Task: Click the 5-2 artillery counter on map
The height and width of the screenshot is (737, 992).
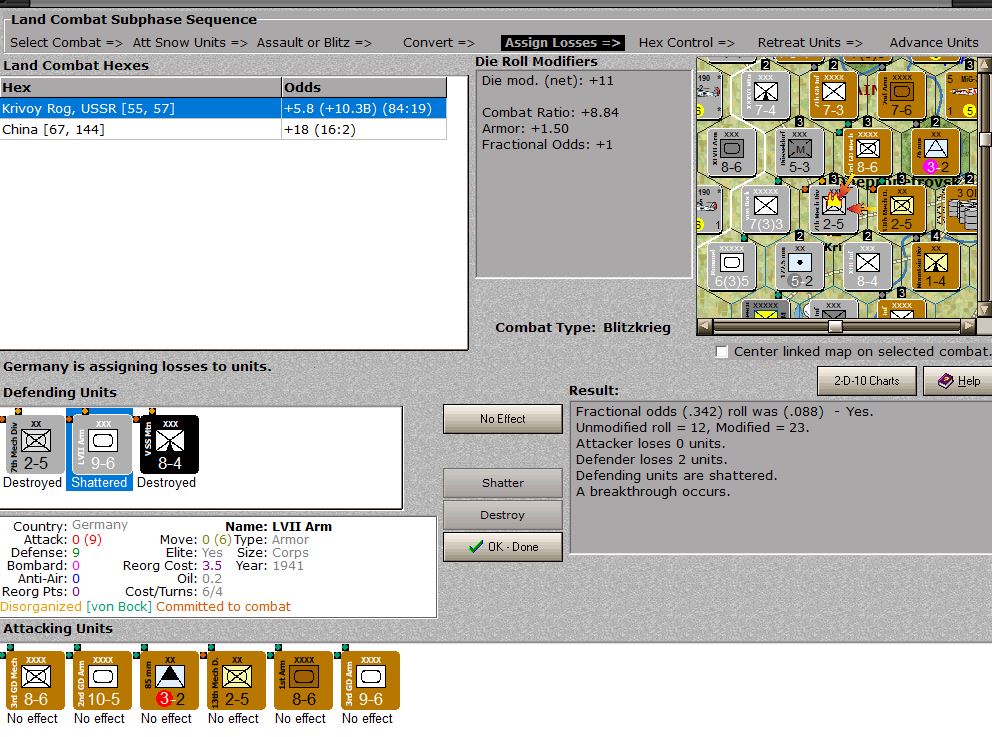Action: [x=799, y=268]
